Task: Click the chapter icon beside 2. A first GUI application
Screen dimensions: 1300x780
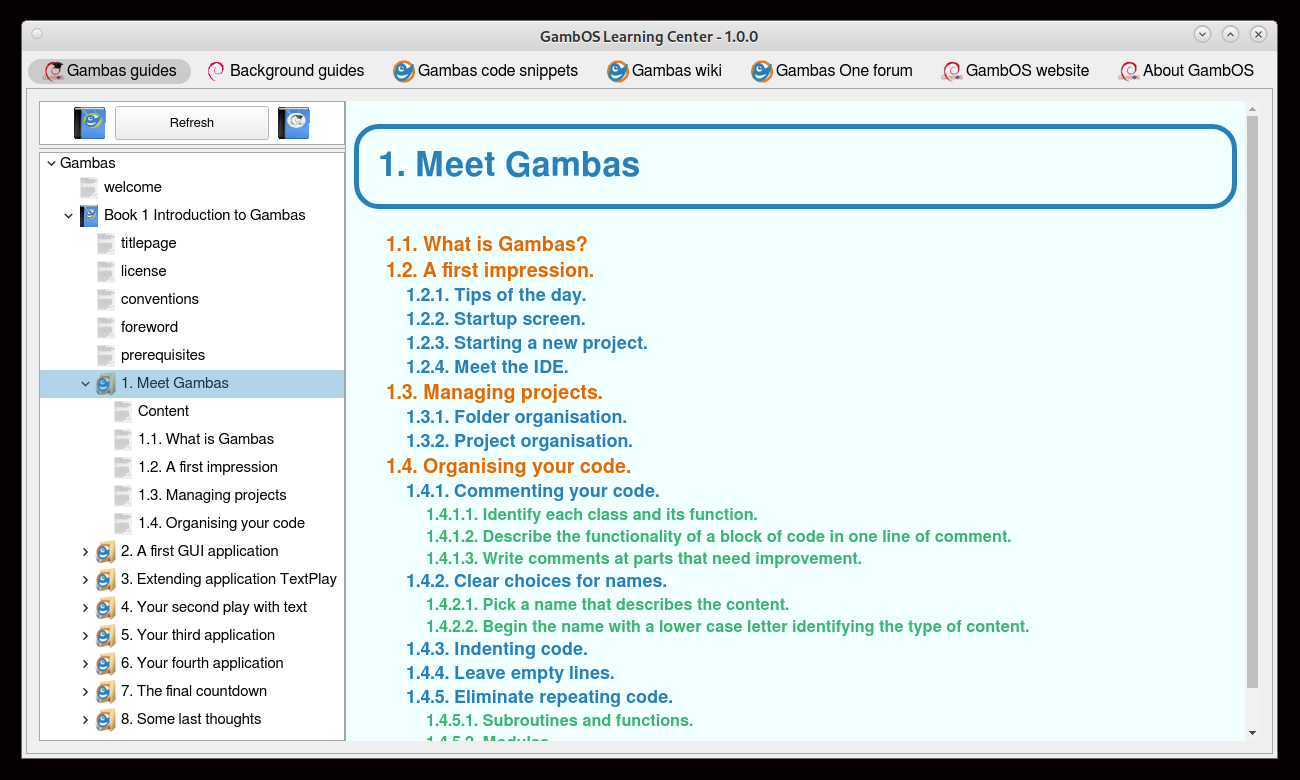Action: pos(106,551)
